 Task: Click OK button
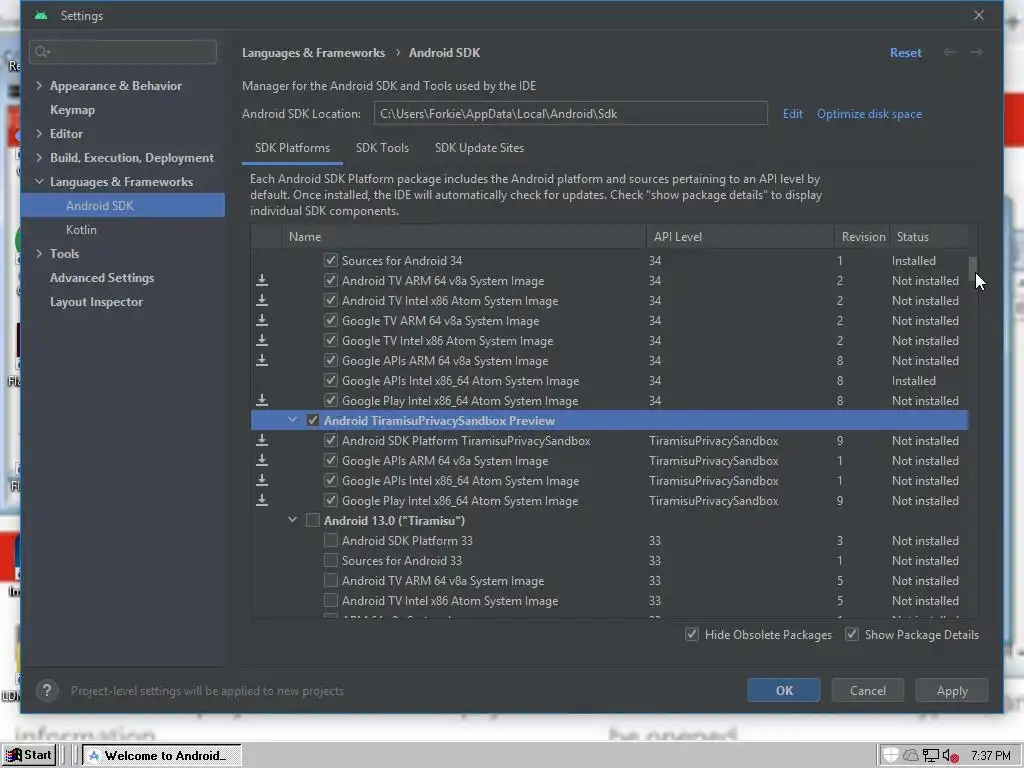click(784, 690)
